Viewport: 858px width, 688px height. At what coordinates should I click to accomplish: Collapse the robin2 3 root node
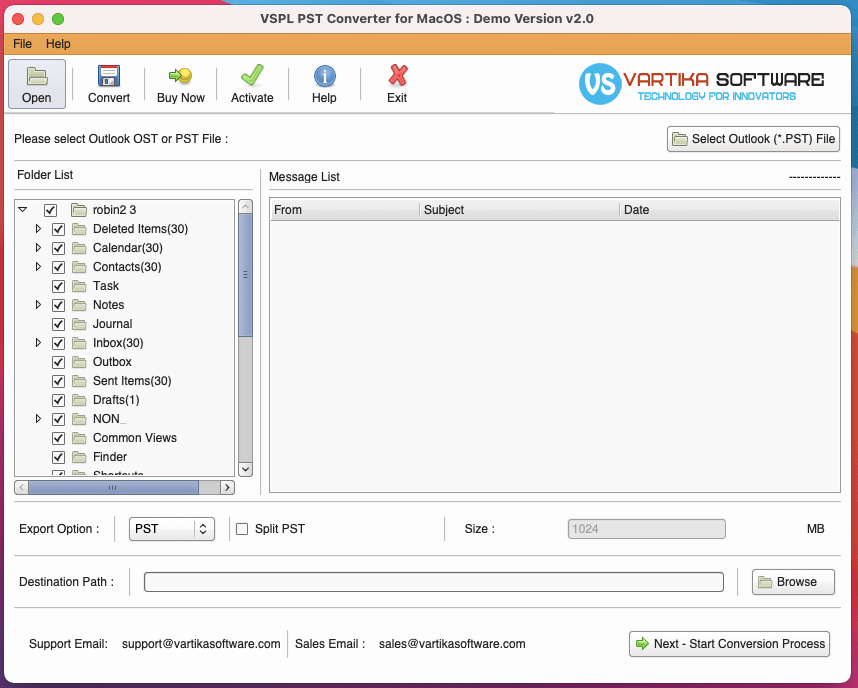click(22, 209)
